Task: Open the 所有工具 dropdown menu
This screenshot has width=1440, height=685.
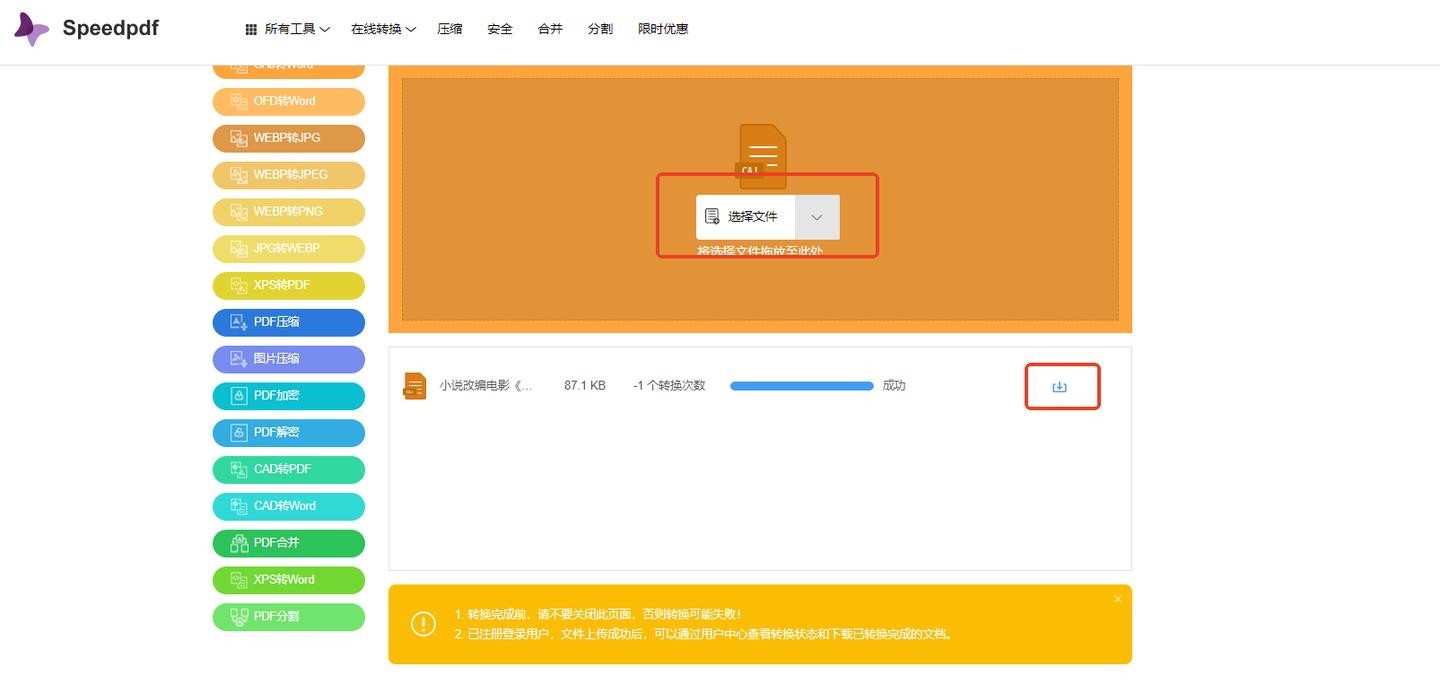Action: click(x=287, y=29)
